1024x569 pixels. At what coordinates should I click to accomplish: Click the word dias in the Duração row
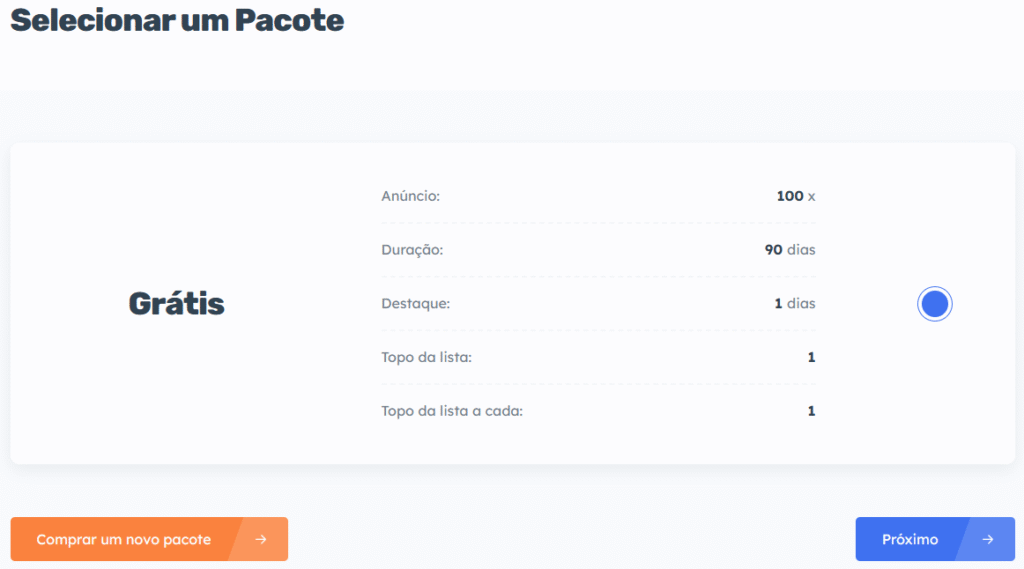[x=801, y=250]
